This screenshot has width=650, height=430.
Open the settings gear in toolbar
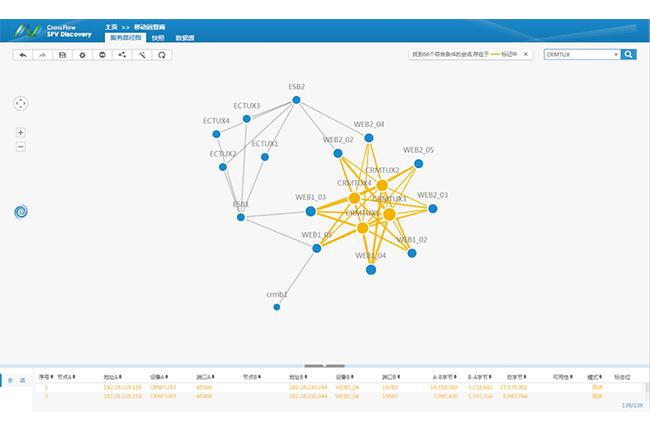(82, 55)
